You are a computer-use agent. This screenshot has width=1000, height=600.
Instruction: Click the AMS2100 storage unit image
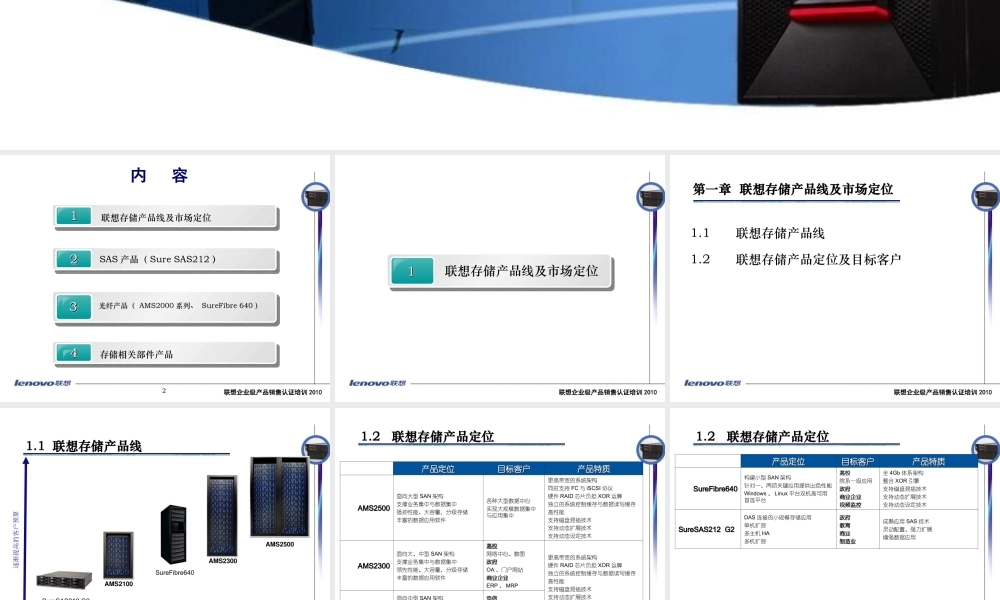pyautogui.click(x=119, y=555)
